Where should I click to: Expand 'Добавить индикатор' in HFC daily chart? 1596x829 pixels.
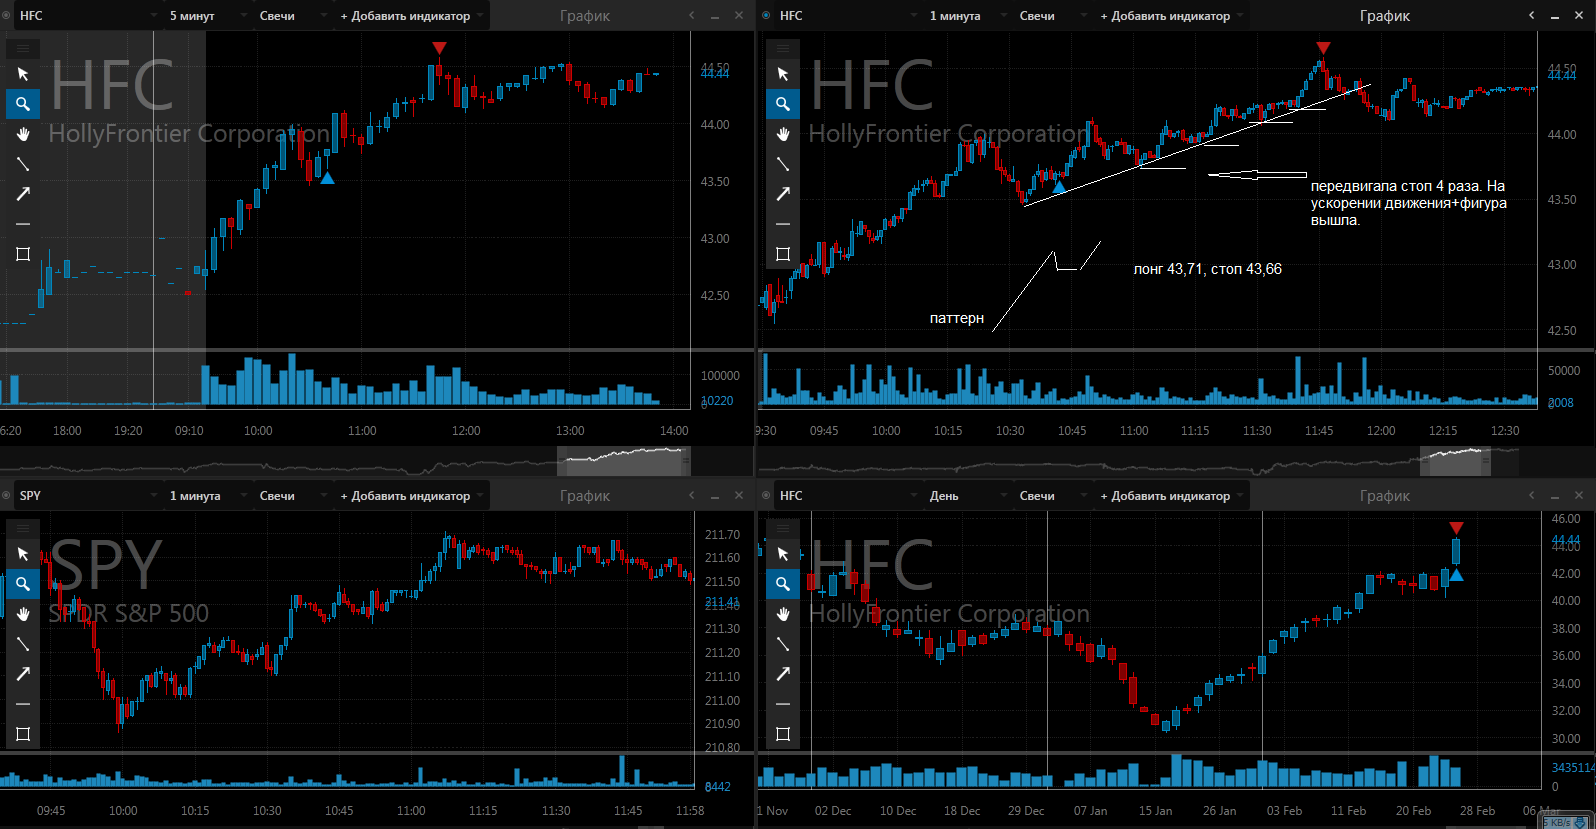point(1171,496)
